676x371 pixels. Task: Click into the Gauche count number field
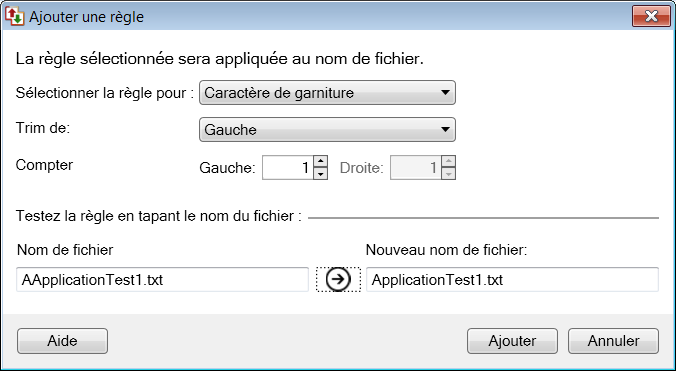pyautogui.click(x=288, y=168)
